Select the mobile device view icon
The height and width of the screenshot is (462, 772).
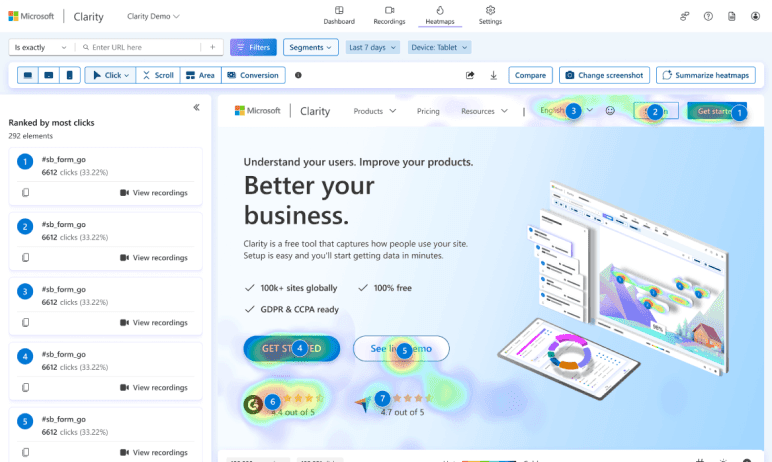pos(69,75)
